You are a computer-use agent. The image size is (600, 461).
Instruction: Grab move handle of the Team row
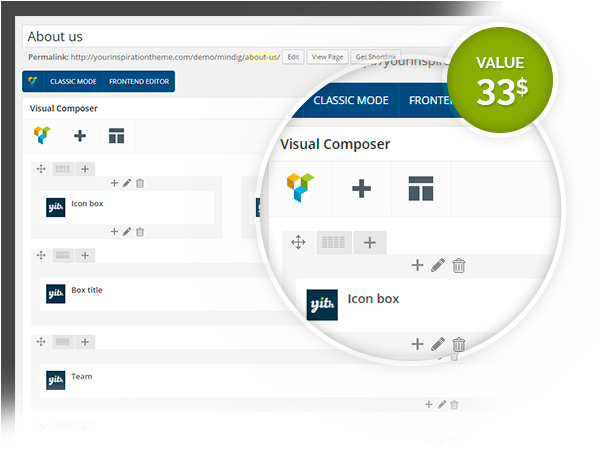coord(41,342)
